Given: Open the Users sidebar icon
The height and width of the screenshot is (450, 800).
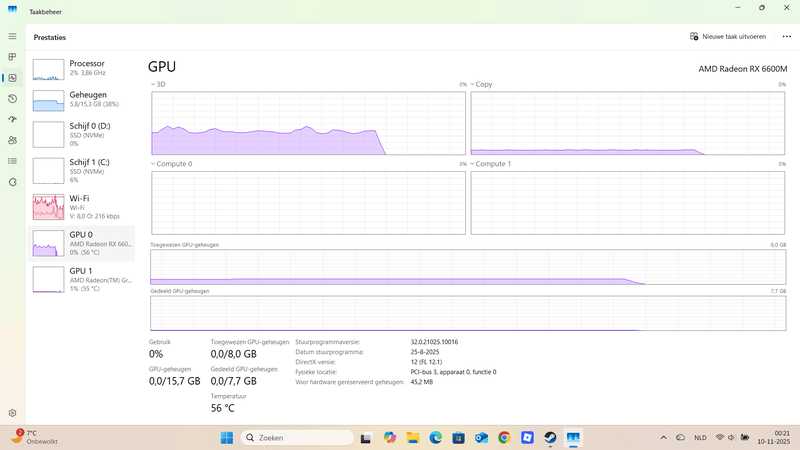Looking at the screenshot, I should pyautogui.click(x=13, y=140).
